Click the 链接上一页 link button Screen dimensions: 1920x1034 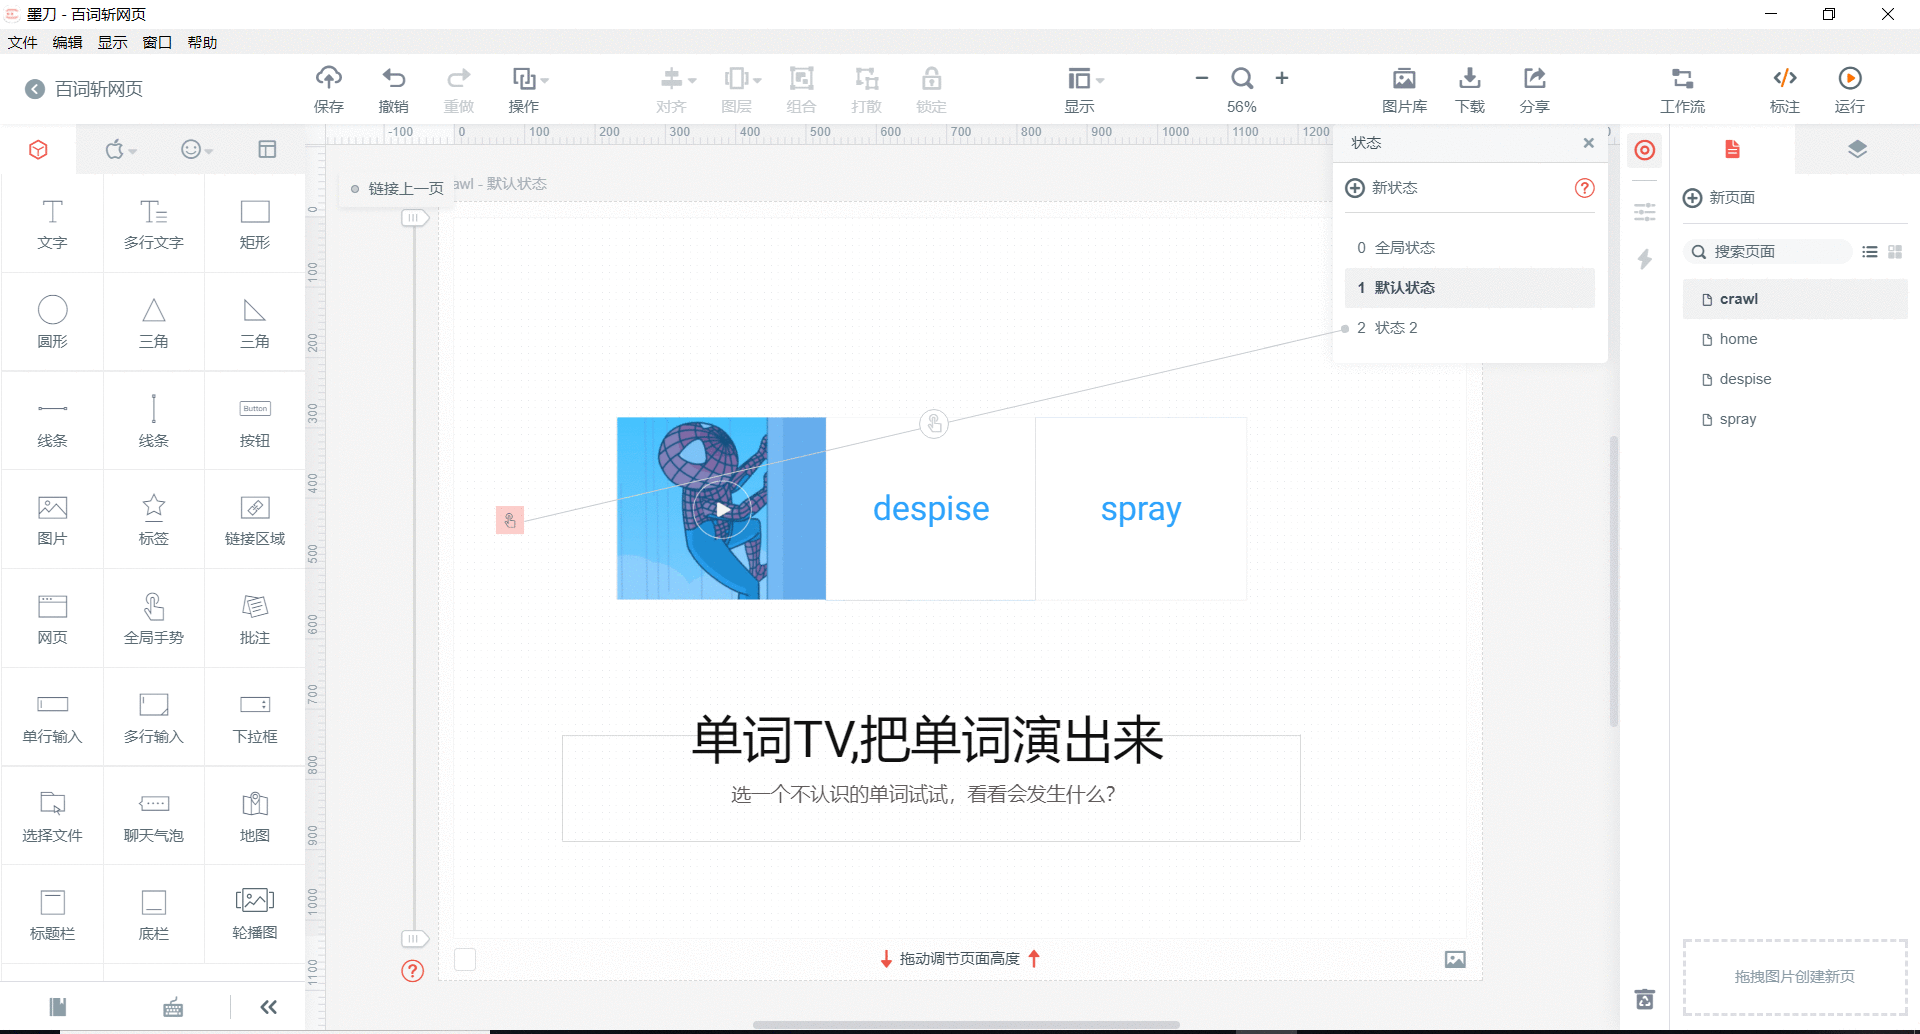397,189
